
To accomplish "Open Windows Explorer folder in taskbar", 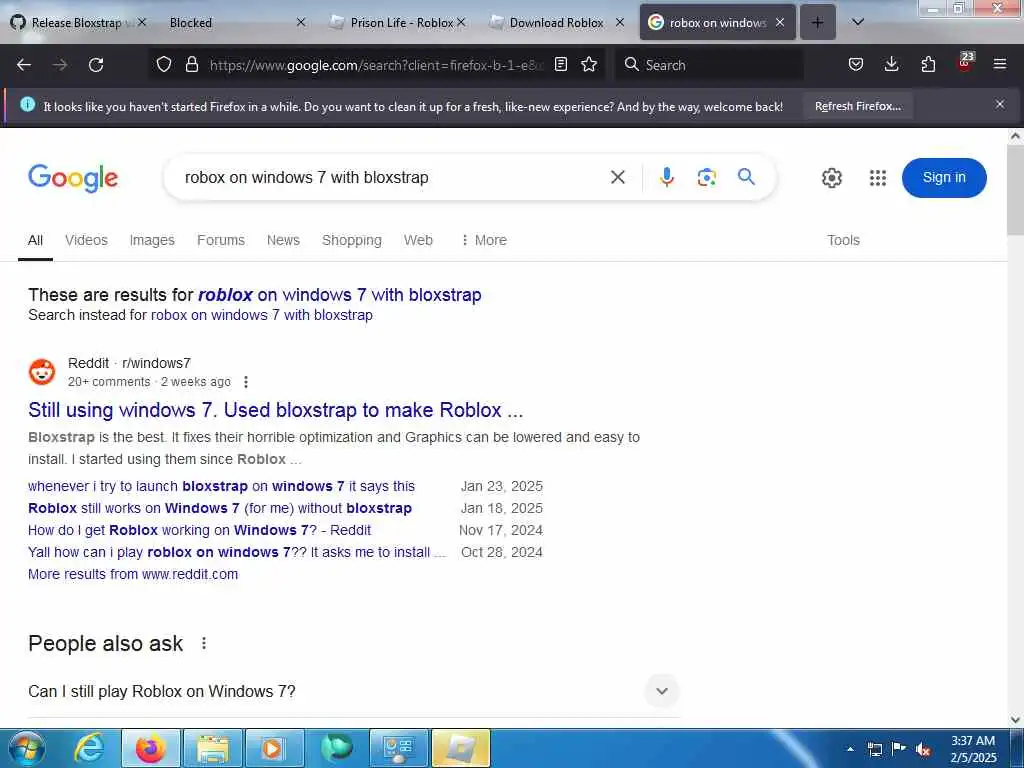I will (213, 748).
